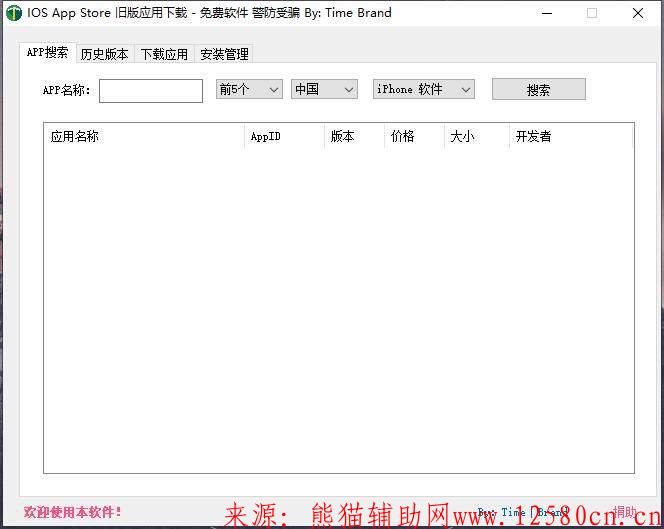Open the 下载应用 tab
664x529 pixels.
pyautogui.click(x=164, y=54)
